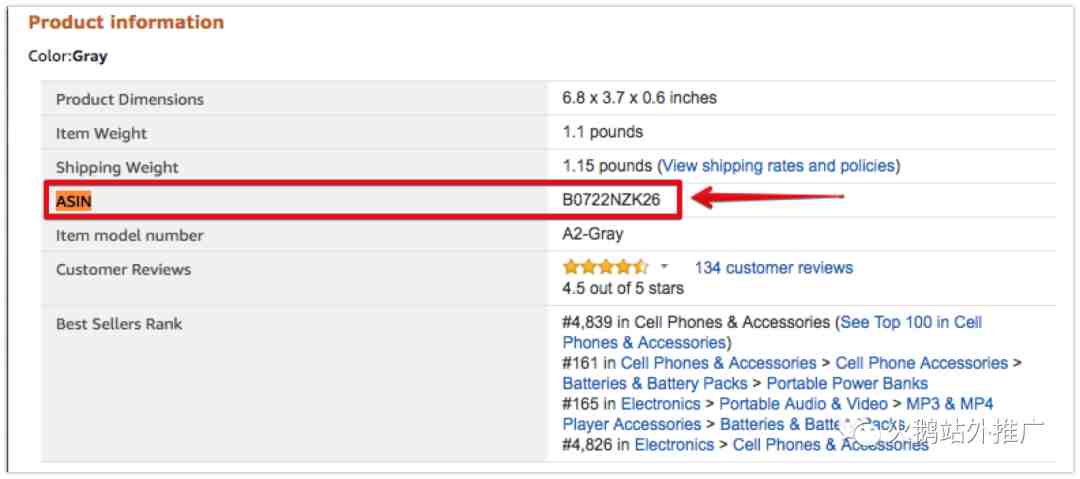
Task: Click the ASIN value B0722NZK26
Action: point(611,200)
